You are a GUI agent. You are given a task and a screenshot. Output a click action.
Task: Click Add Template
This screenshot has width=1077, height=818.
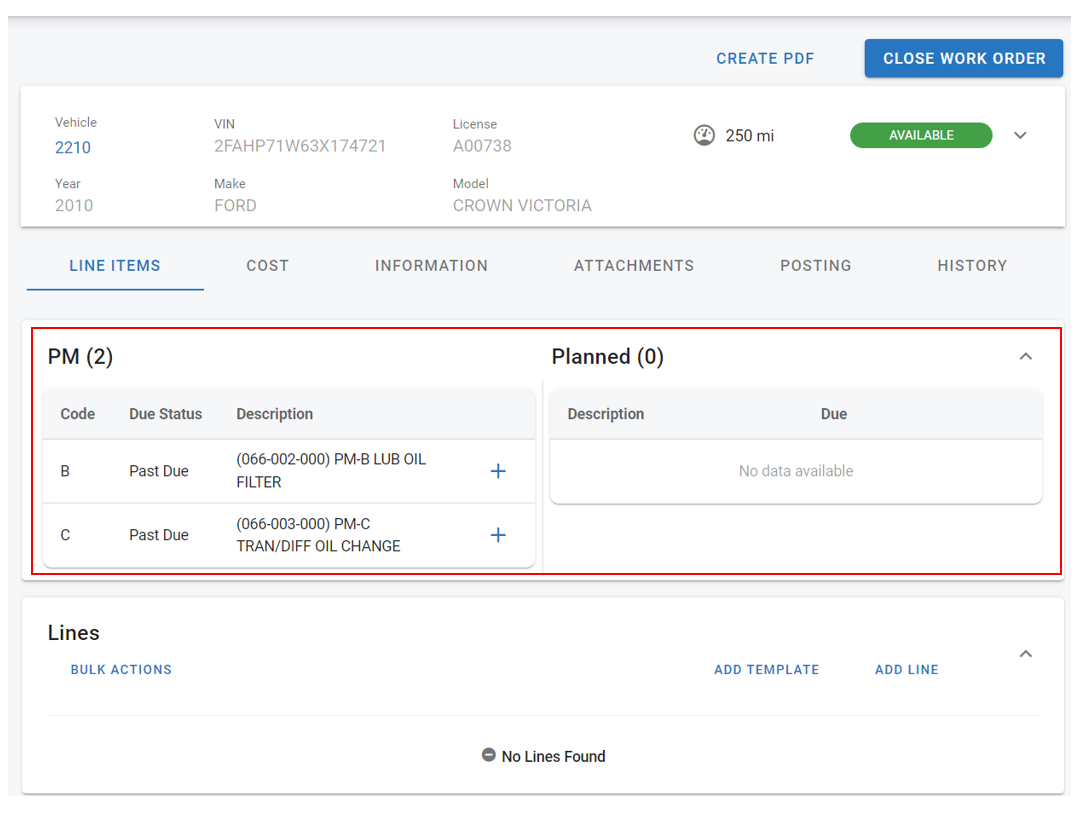pyautogui.click(x=766, y=670)
